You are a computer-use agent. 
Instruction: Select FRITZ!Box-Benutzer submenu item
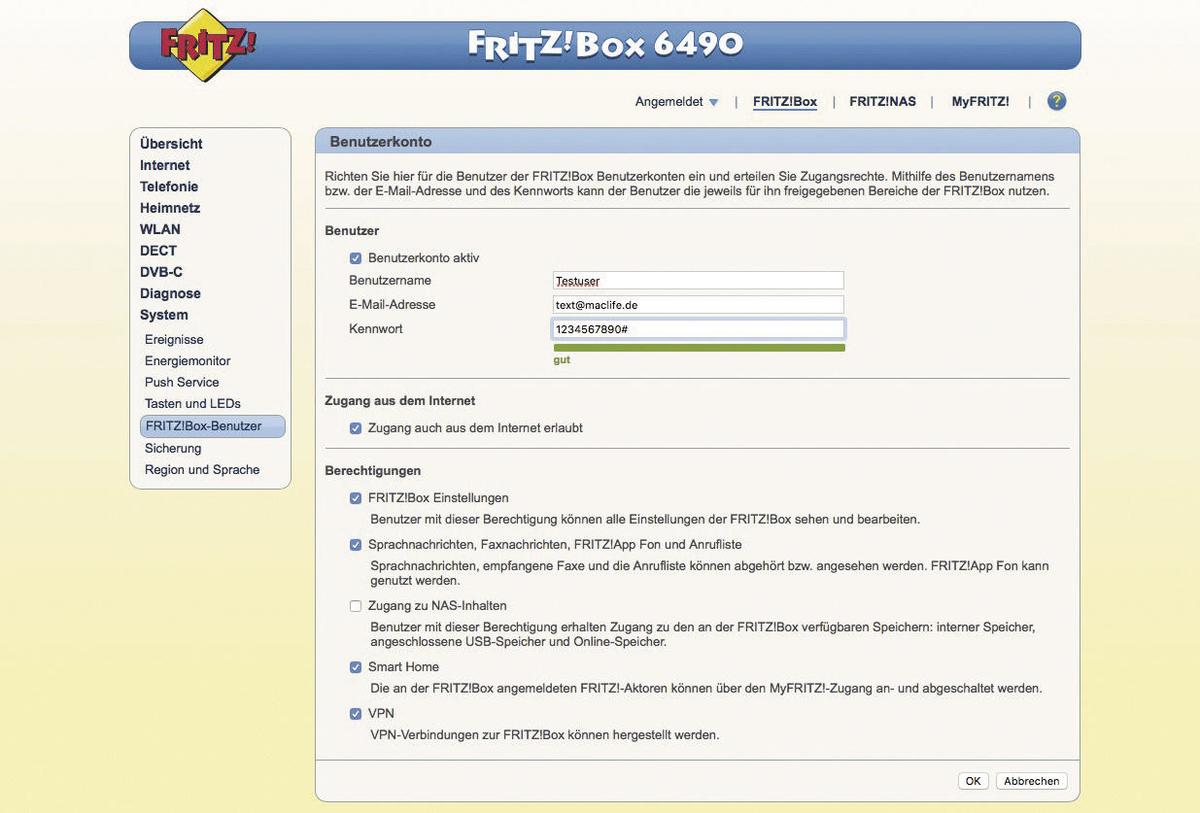pos(213,426)
